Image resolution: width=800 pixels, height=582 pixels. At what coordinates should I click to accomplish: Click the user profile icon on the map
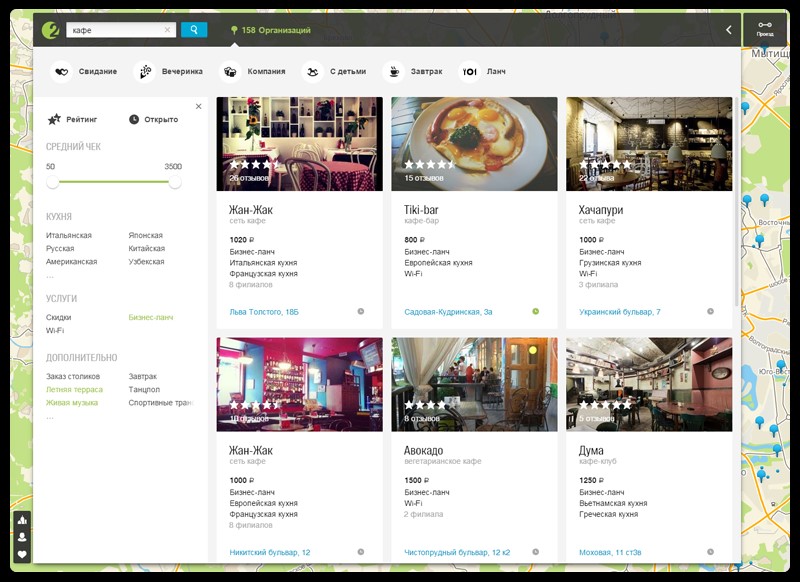[x=22, y=537]
